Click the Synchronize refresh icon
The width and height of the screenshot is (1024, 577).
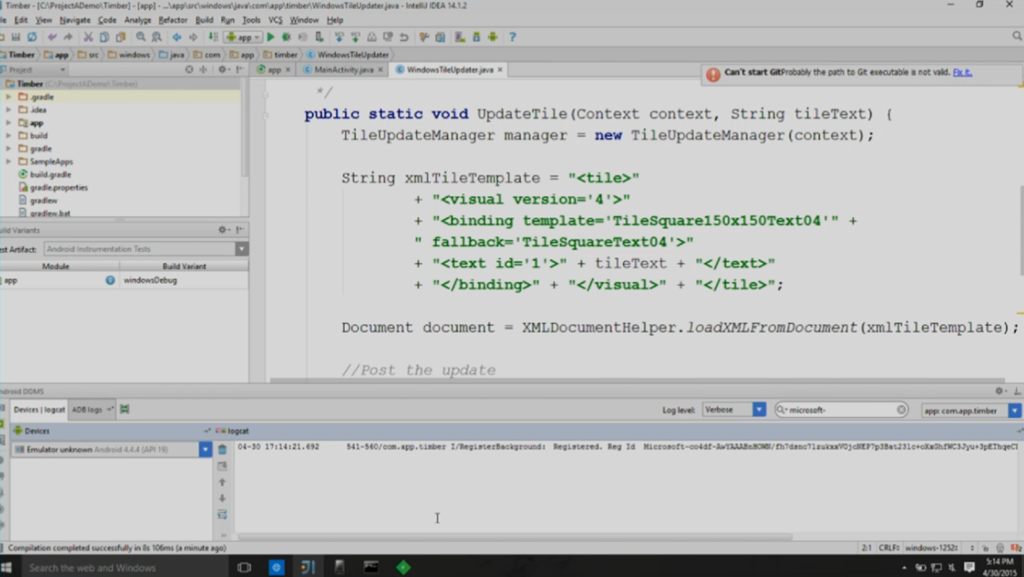(32, 37)
